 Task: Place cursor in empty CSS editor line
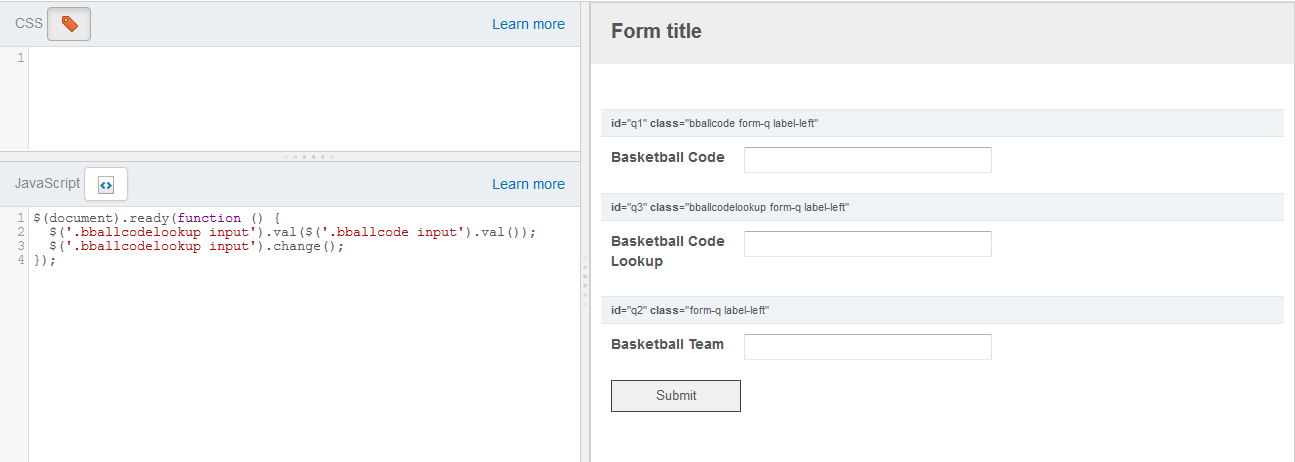point(304,58)
